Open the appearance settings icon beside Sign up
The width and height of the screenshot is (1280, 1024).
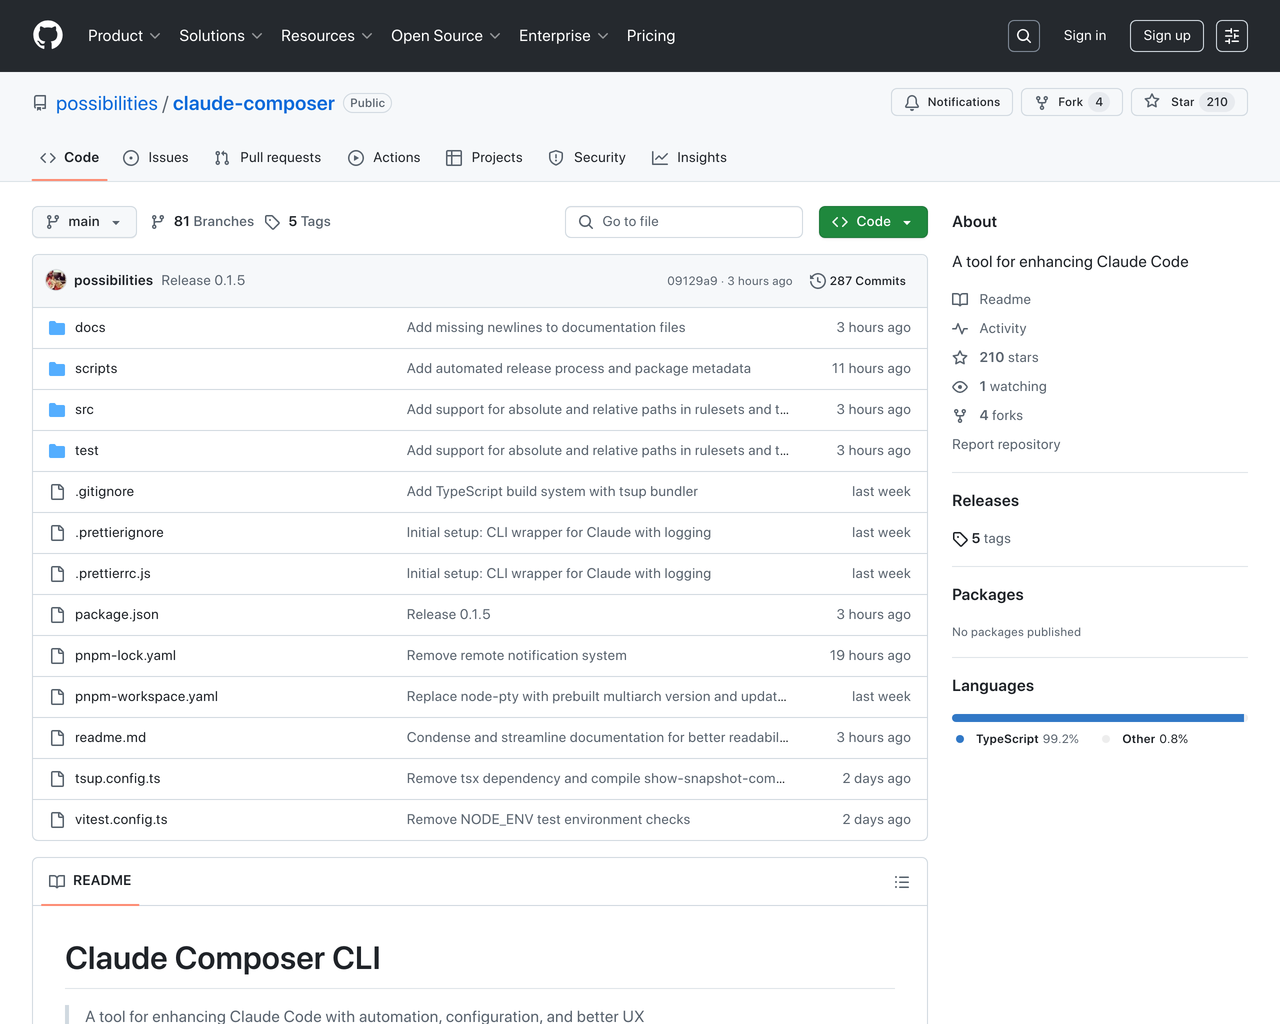1232,36
